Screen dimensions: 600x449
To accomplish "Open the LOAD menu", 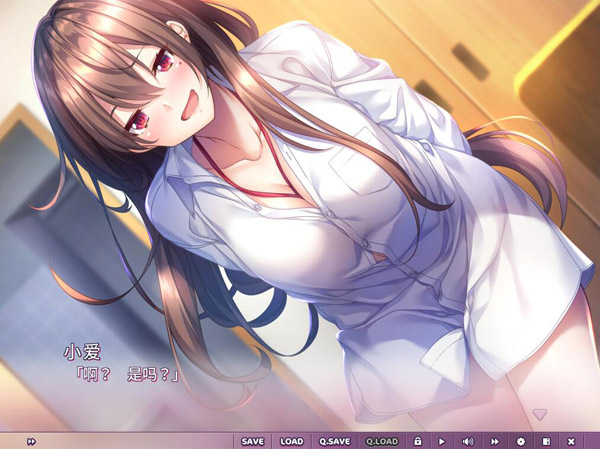I will tap(292, 441).
